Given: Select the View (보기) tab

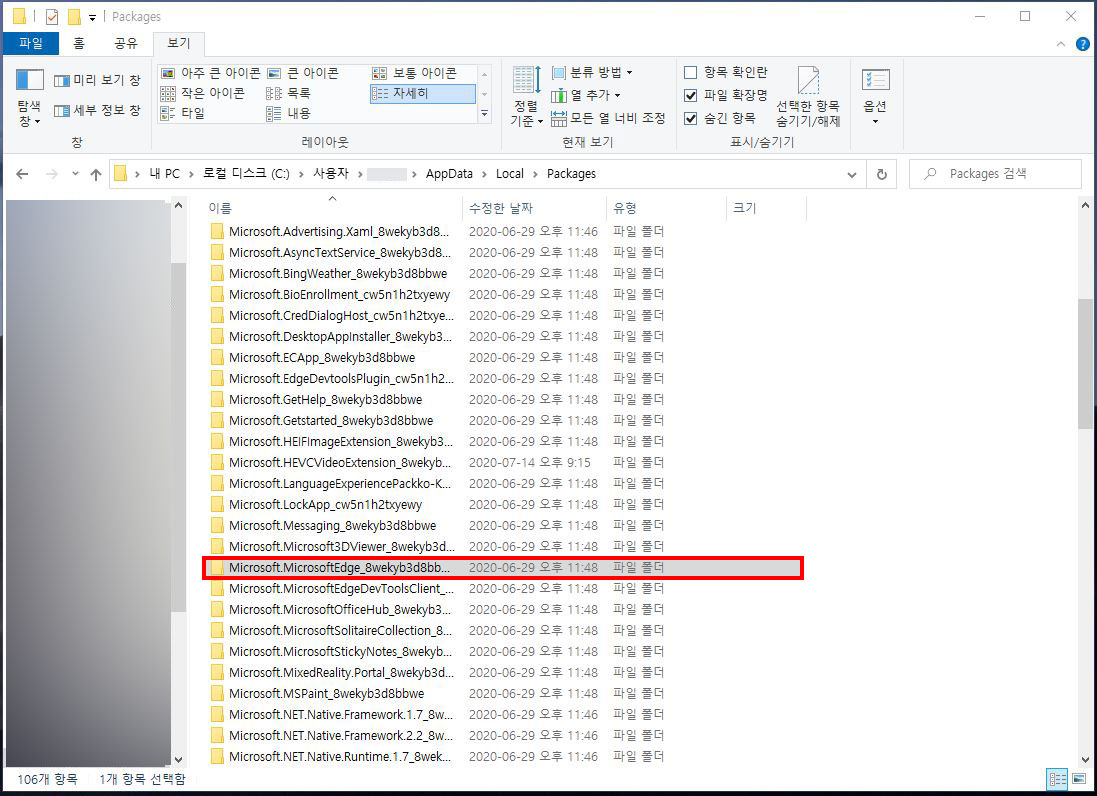Looking at the screenshot, I should [x=178, y=43].
